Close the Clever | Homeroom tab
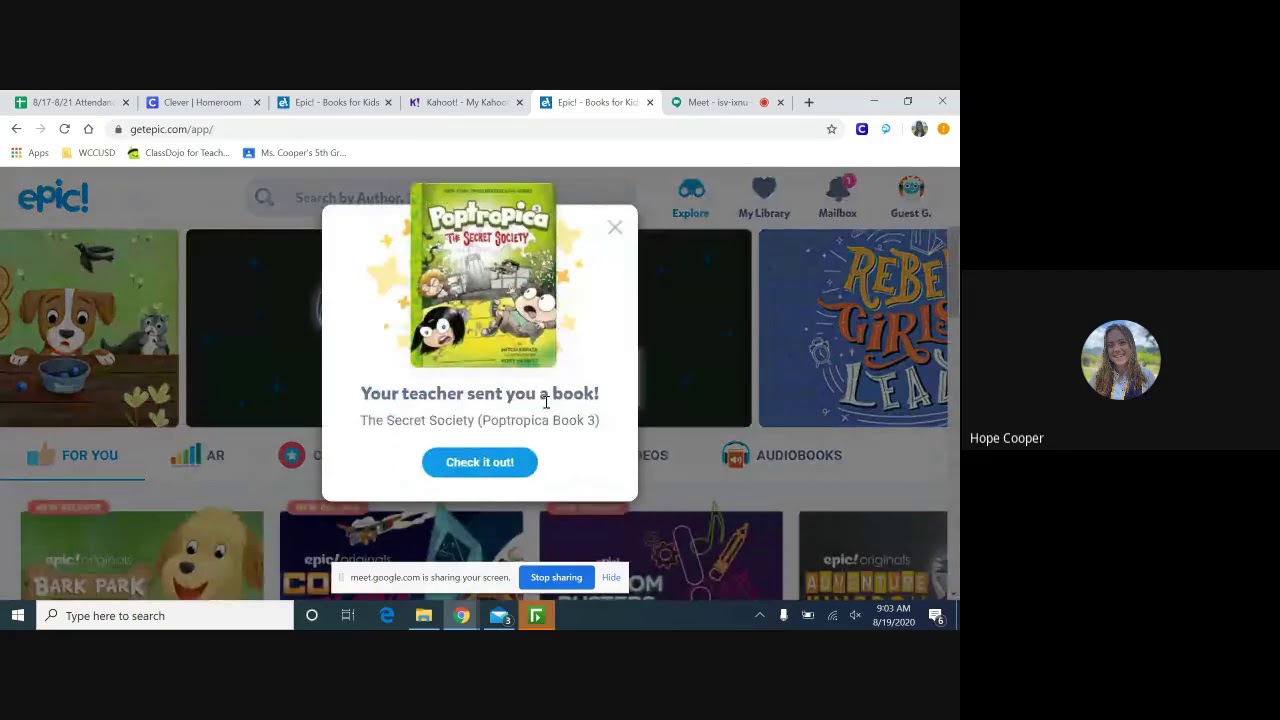The width and height of the screenshot is (1280, 720). [257, 102]
